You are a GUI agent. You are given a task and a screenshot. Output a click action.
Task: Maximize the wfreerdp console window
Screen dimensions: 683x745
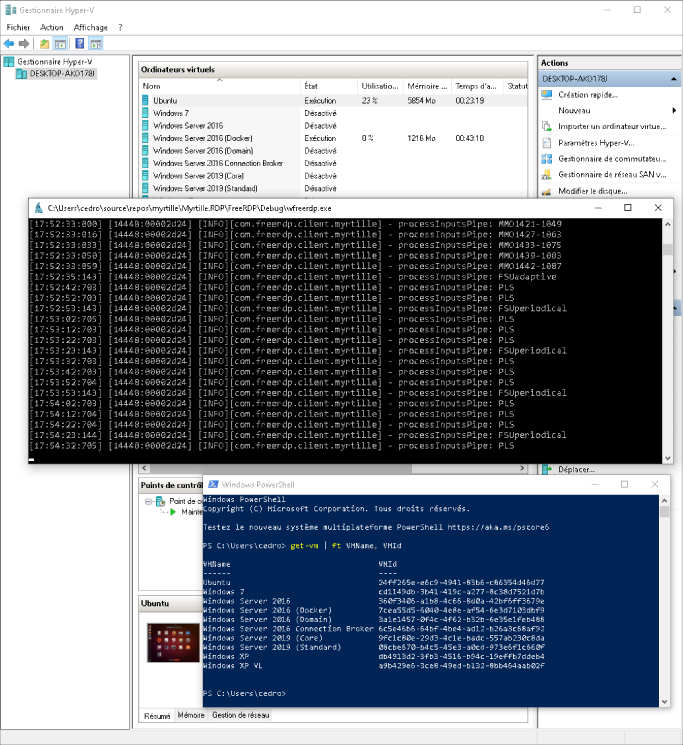627,208
